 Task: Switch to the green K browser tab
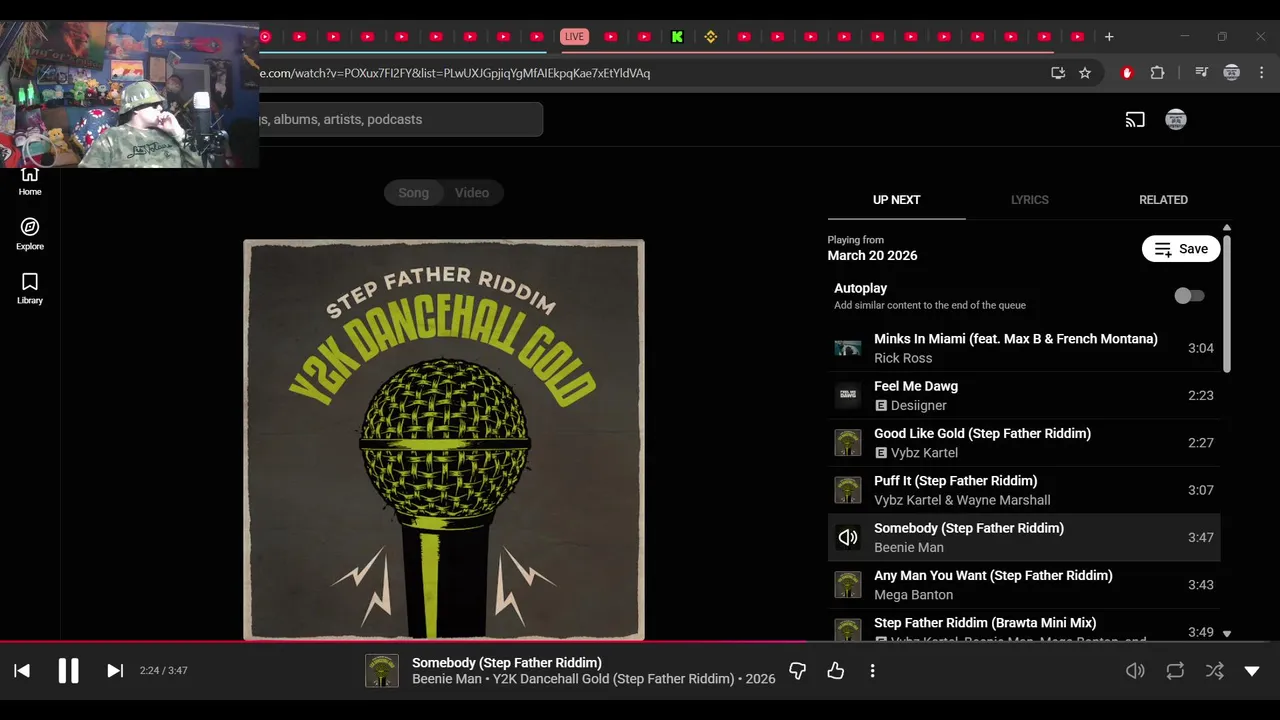click(x=677, y=37)
